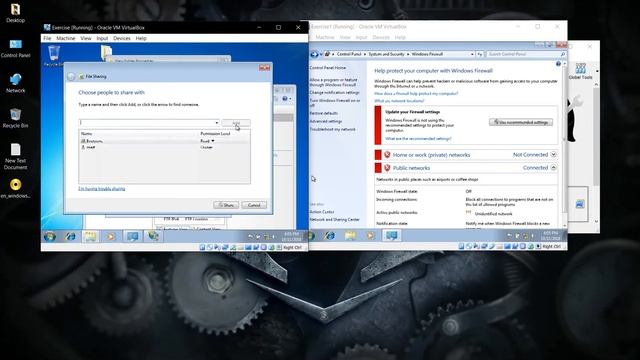640x360 pixels.
Task: Click the Share button
Action: (226, 205)
